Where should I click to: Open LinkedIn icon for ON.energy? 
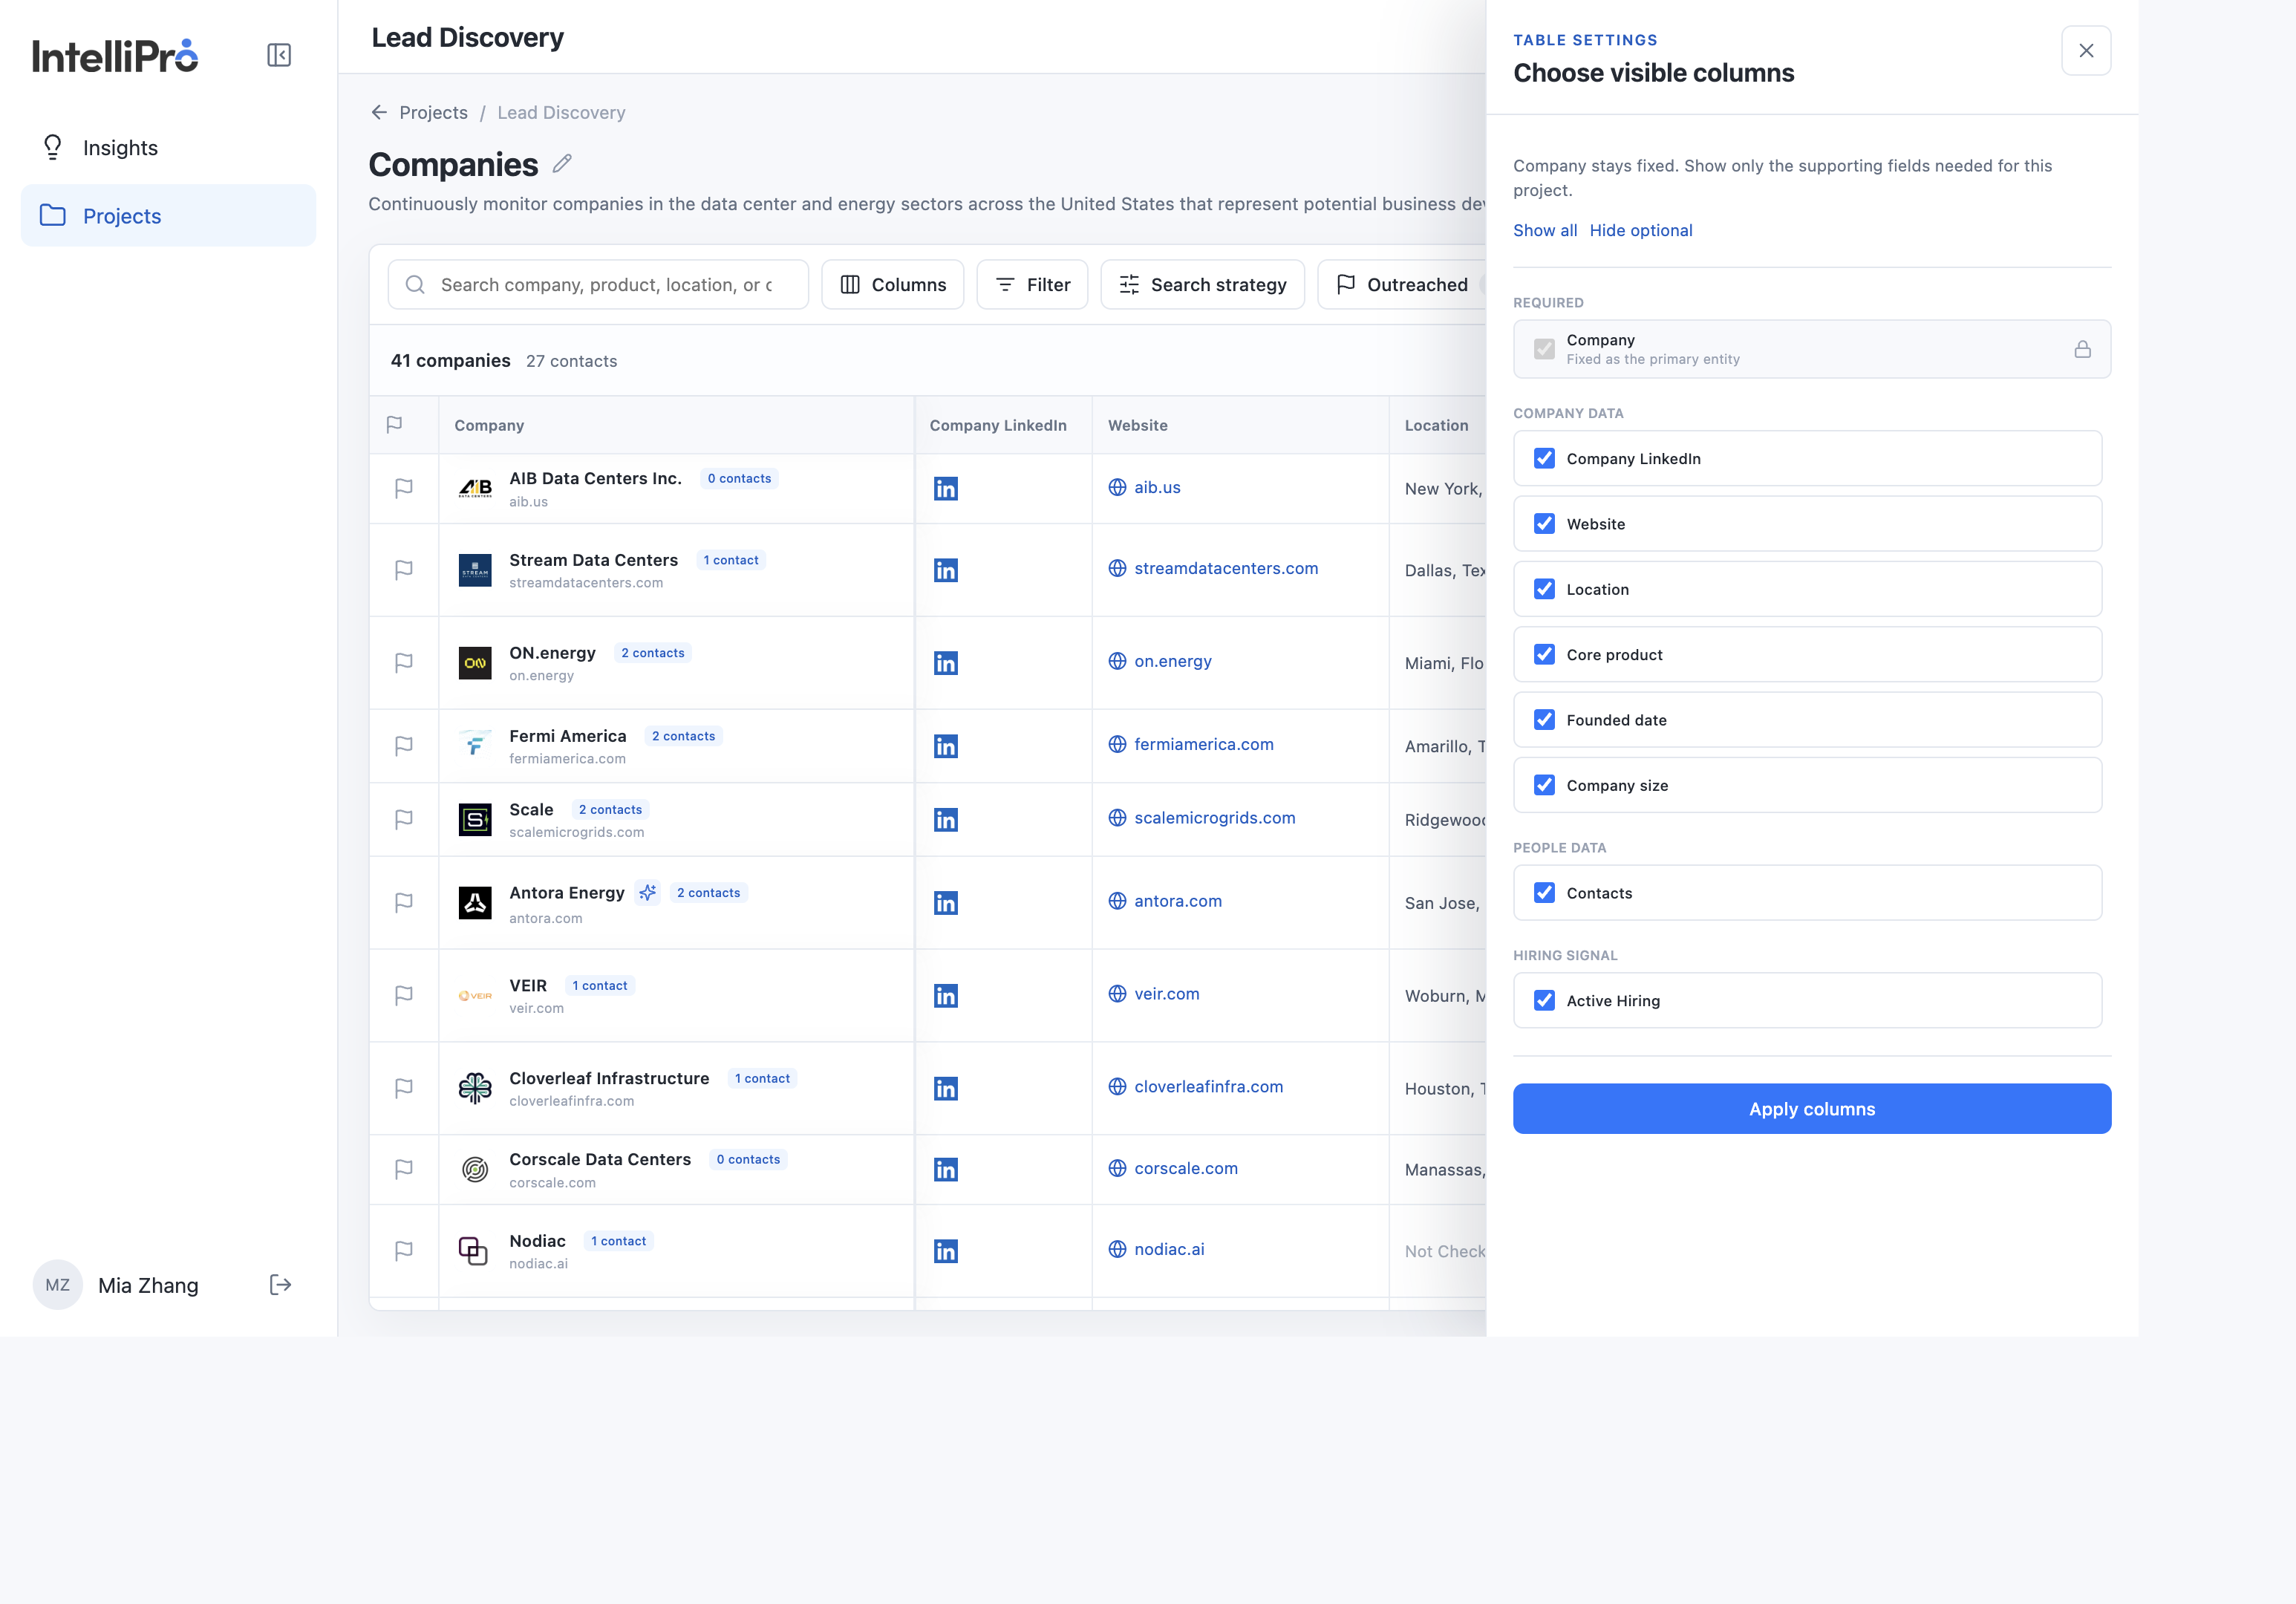pyautogui.click(x=946, y=663)
